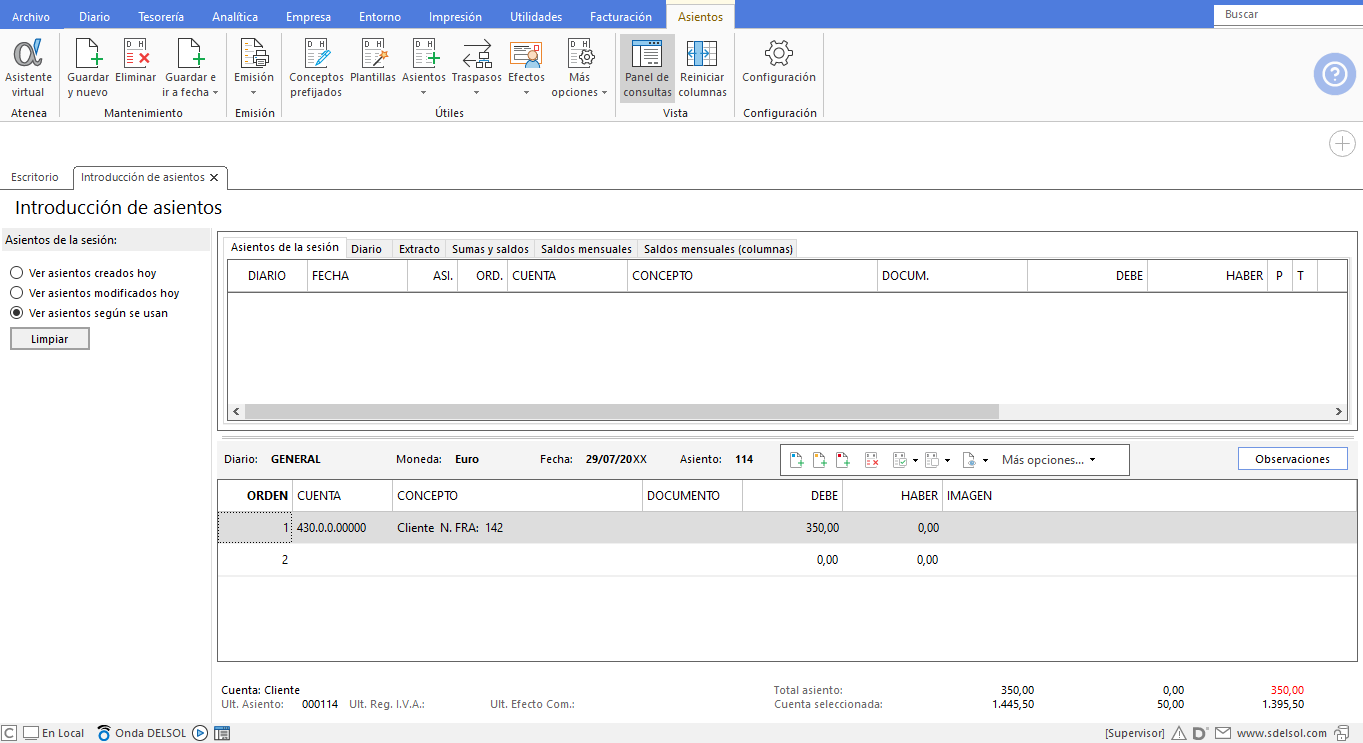Click the horizontal scrollbar of session grid

click(621, 411)
